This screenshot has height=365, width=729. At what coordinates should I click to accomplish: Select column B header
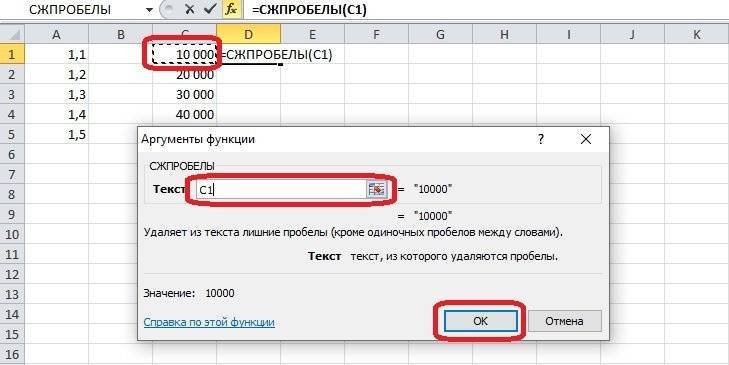[120, 34]
